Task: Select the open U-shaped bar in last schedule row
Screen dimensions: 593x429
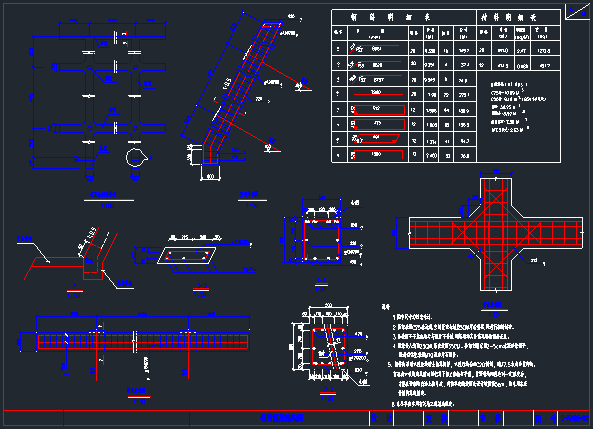Action: pos(377,155)
